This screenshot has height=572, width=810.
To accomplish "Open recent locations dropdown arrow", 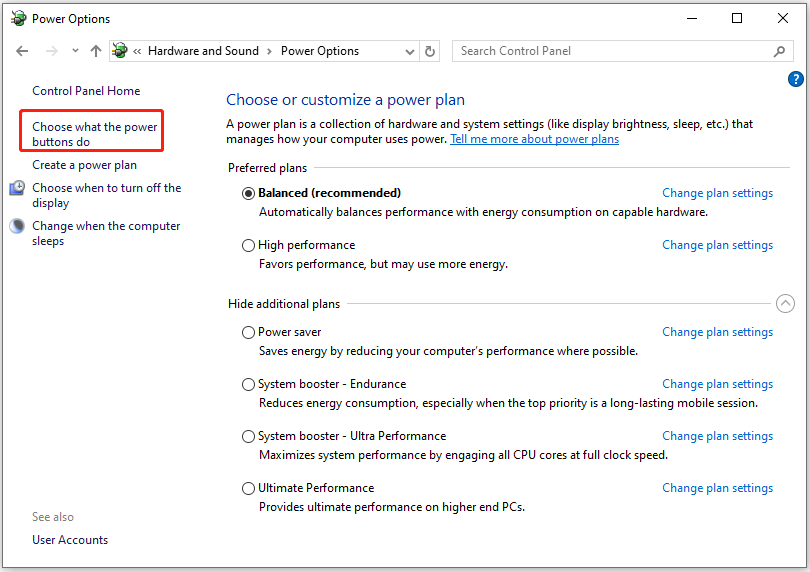I will click(75, 51).
